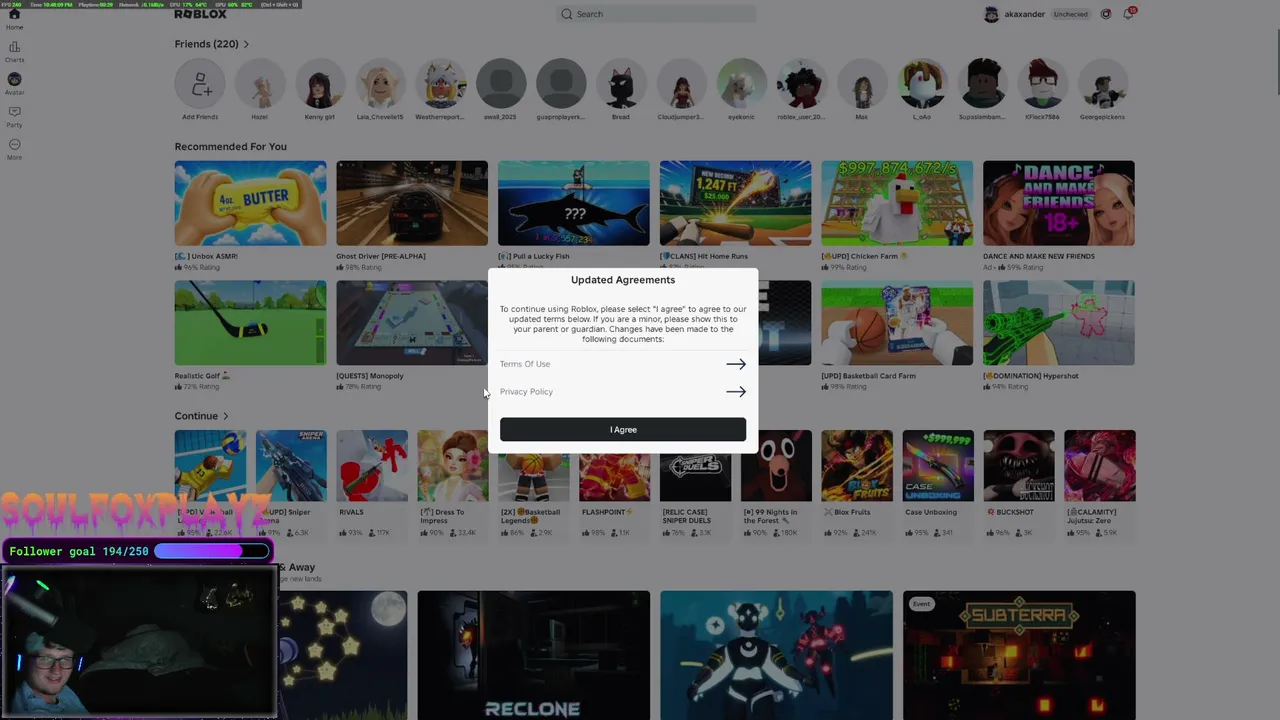Image resolution: width=1280 pixels, height=720 pixels.
Task: Expand the Continue section
Action: (202, 416)
